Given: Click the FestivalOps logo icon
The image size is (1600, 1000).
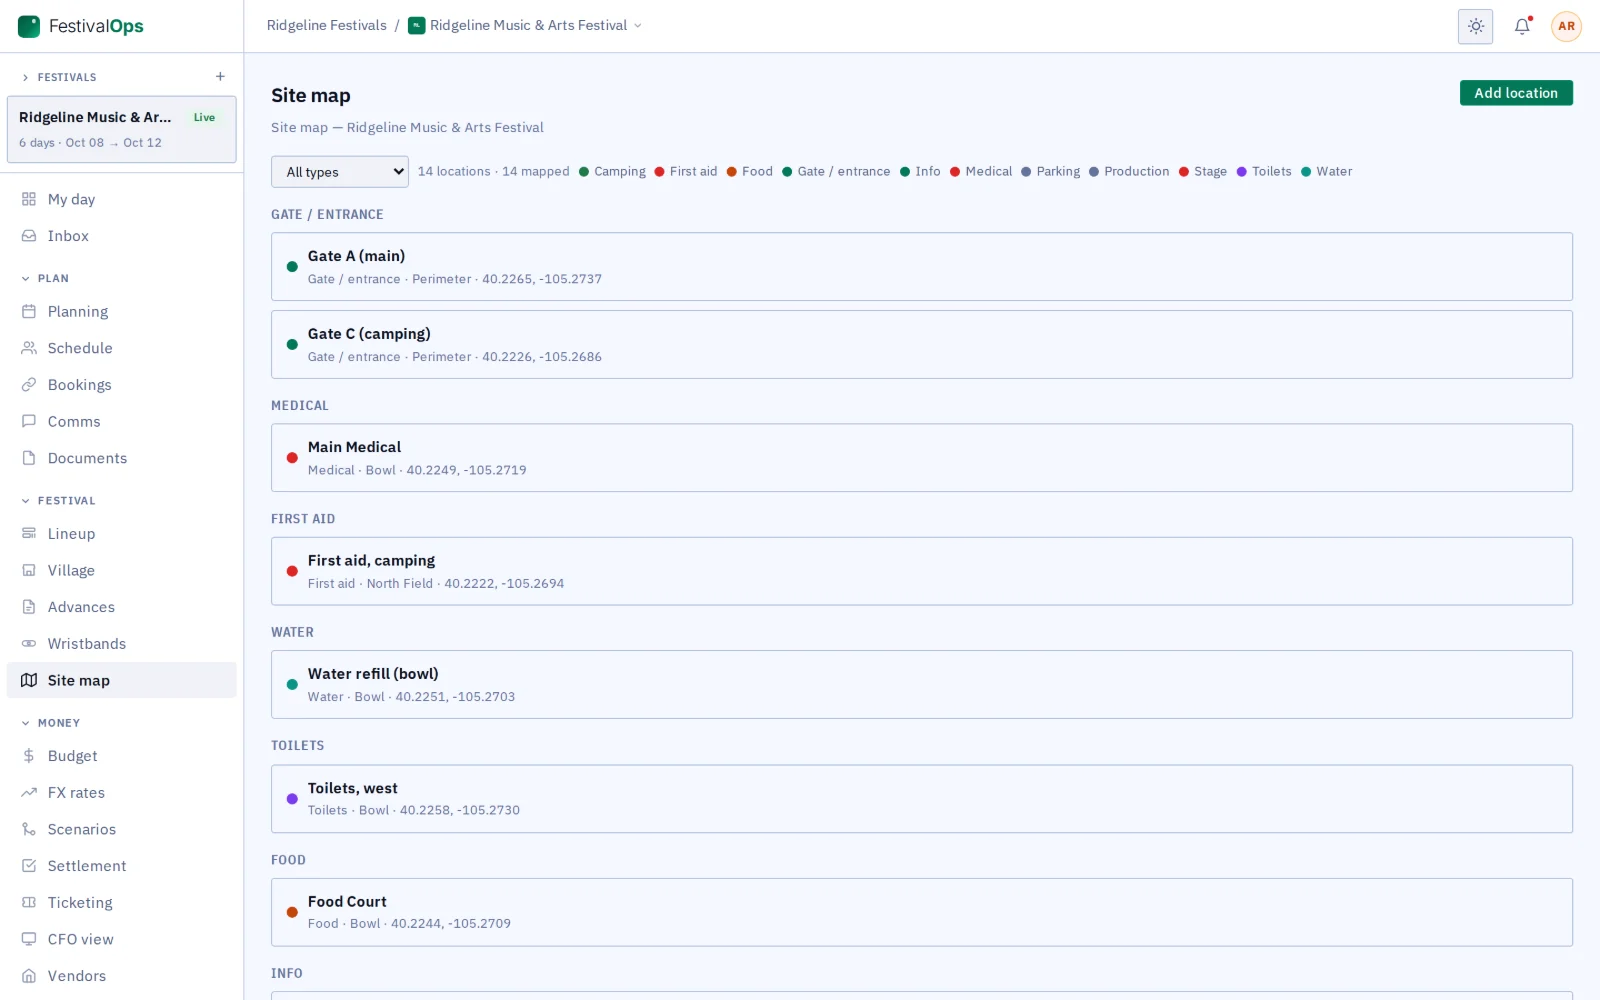Looking at the screenshot, I should coord(29,26).
